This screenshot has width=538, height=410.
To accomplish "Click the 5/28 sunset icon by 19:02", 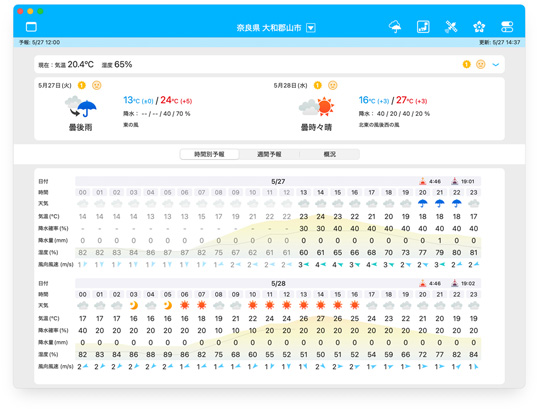I will 455,283.
